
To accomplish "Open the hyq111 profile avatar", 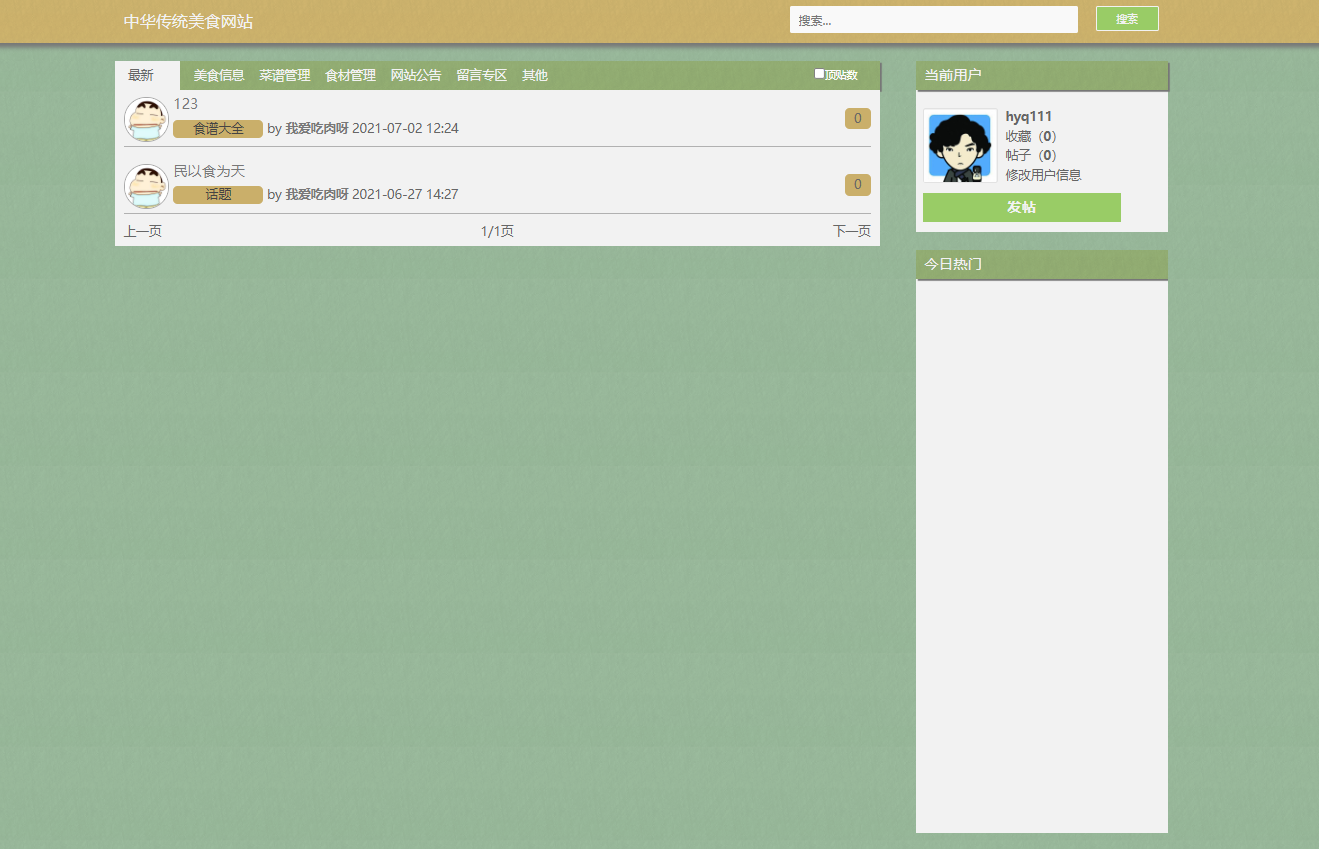I will (960, 146).
